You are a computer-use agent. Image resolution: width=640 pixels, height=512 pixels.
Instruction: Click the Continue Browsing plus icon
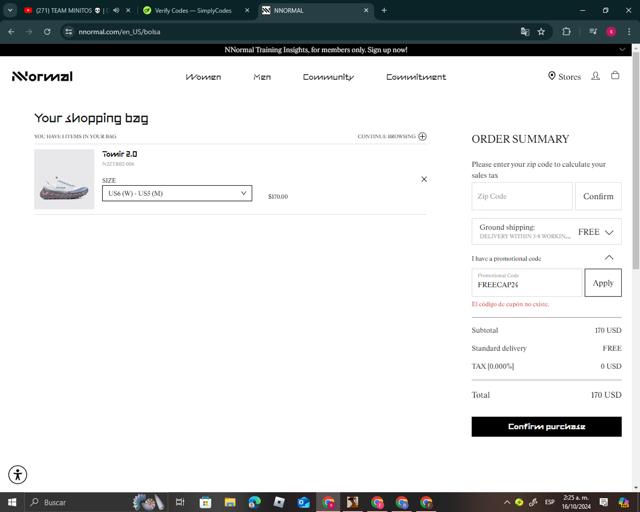422,136
